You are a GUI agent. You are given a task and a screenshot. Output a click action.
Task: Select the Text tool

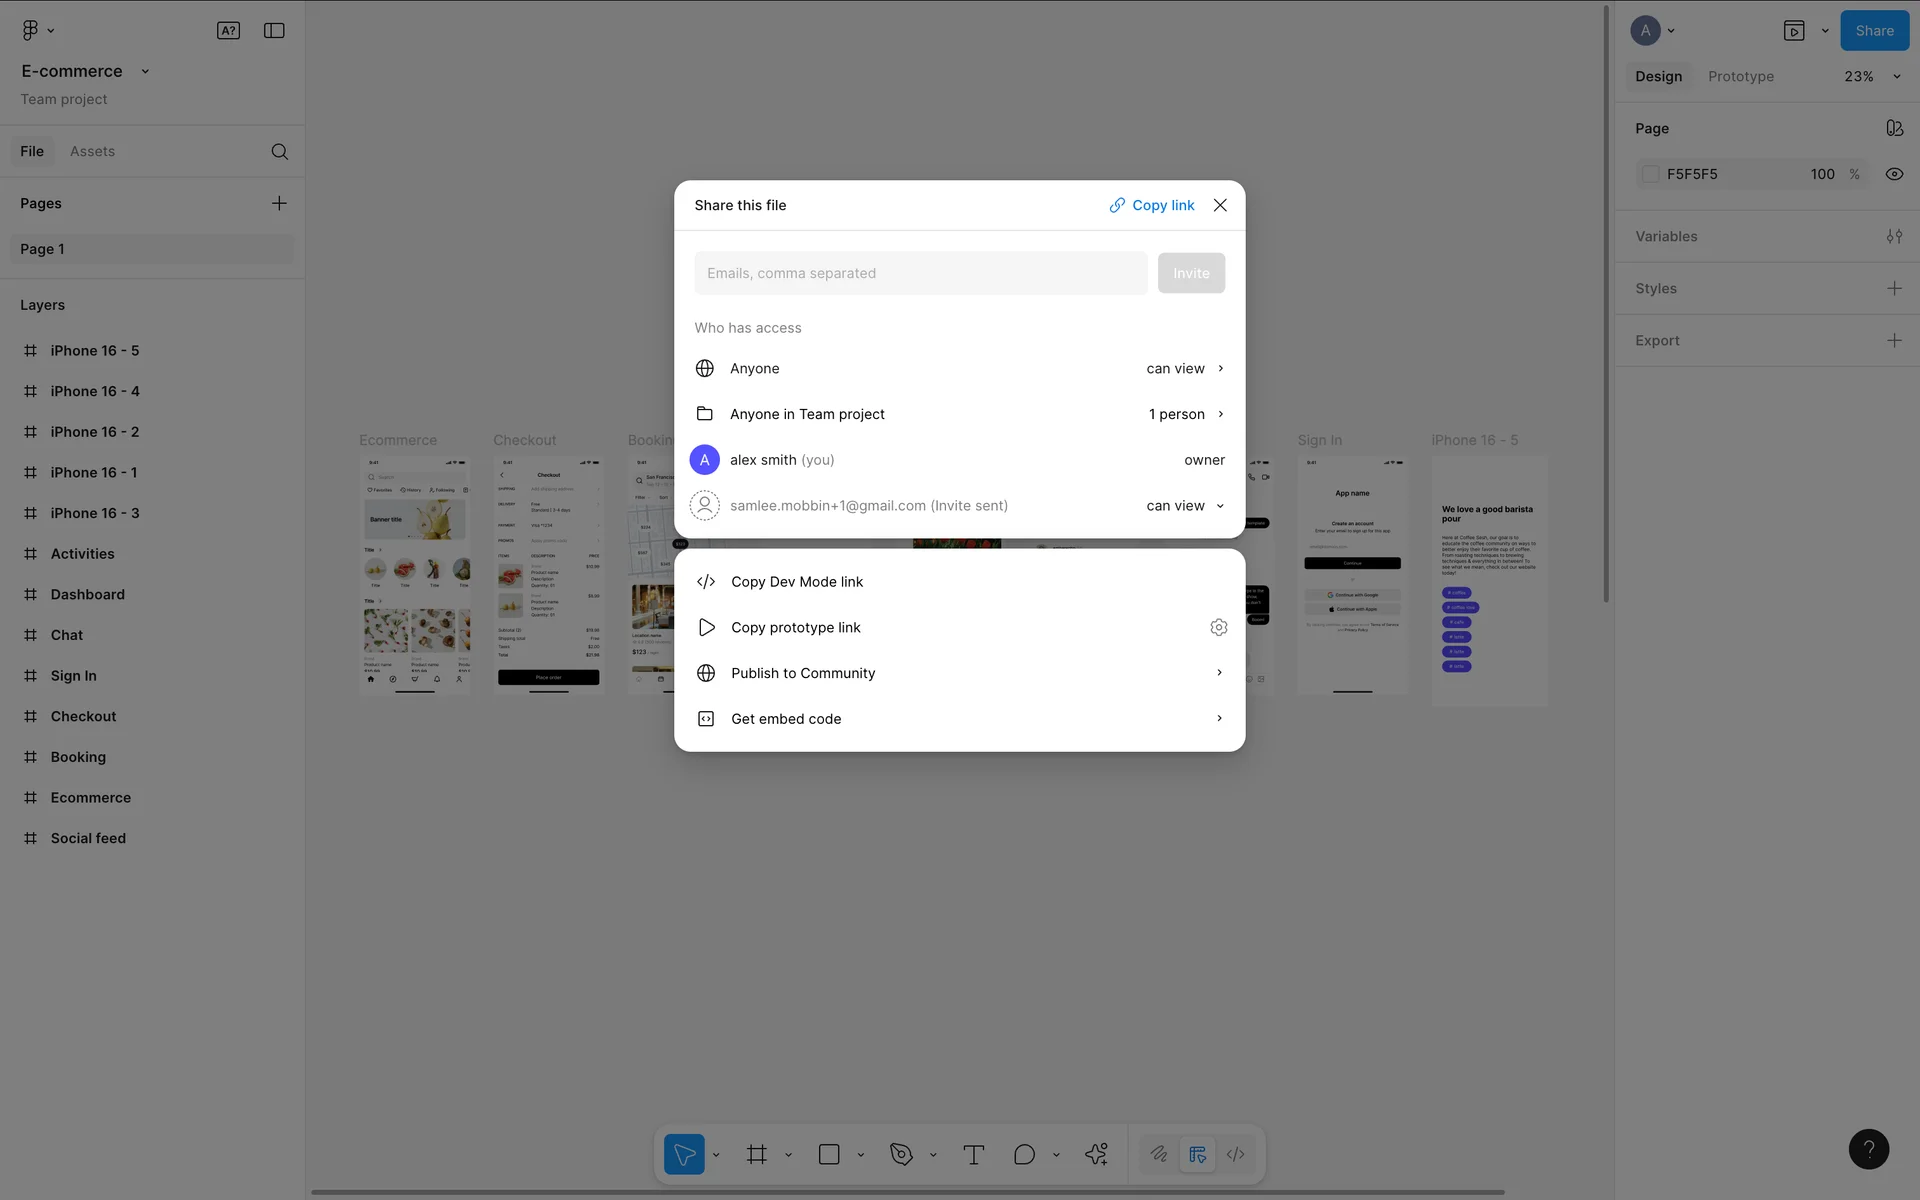[973, 1154]
